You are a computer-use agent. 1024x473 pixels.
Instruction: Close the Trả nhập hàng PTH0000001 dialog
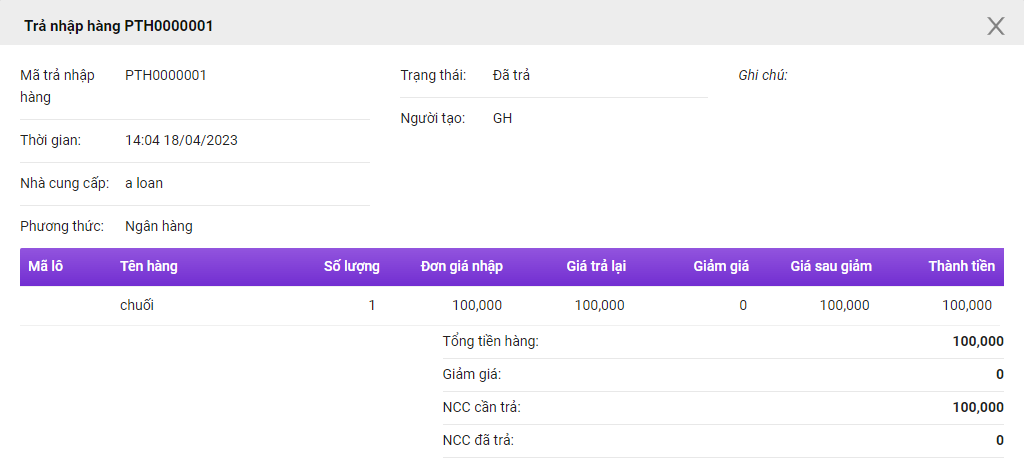coord(995,26)
